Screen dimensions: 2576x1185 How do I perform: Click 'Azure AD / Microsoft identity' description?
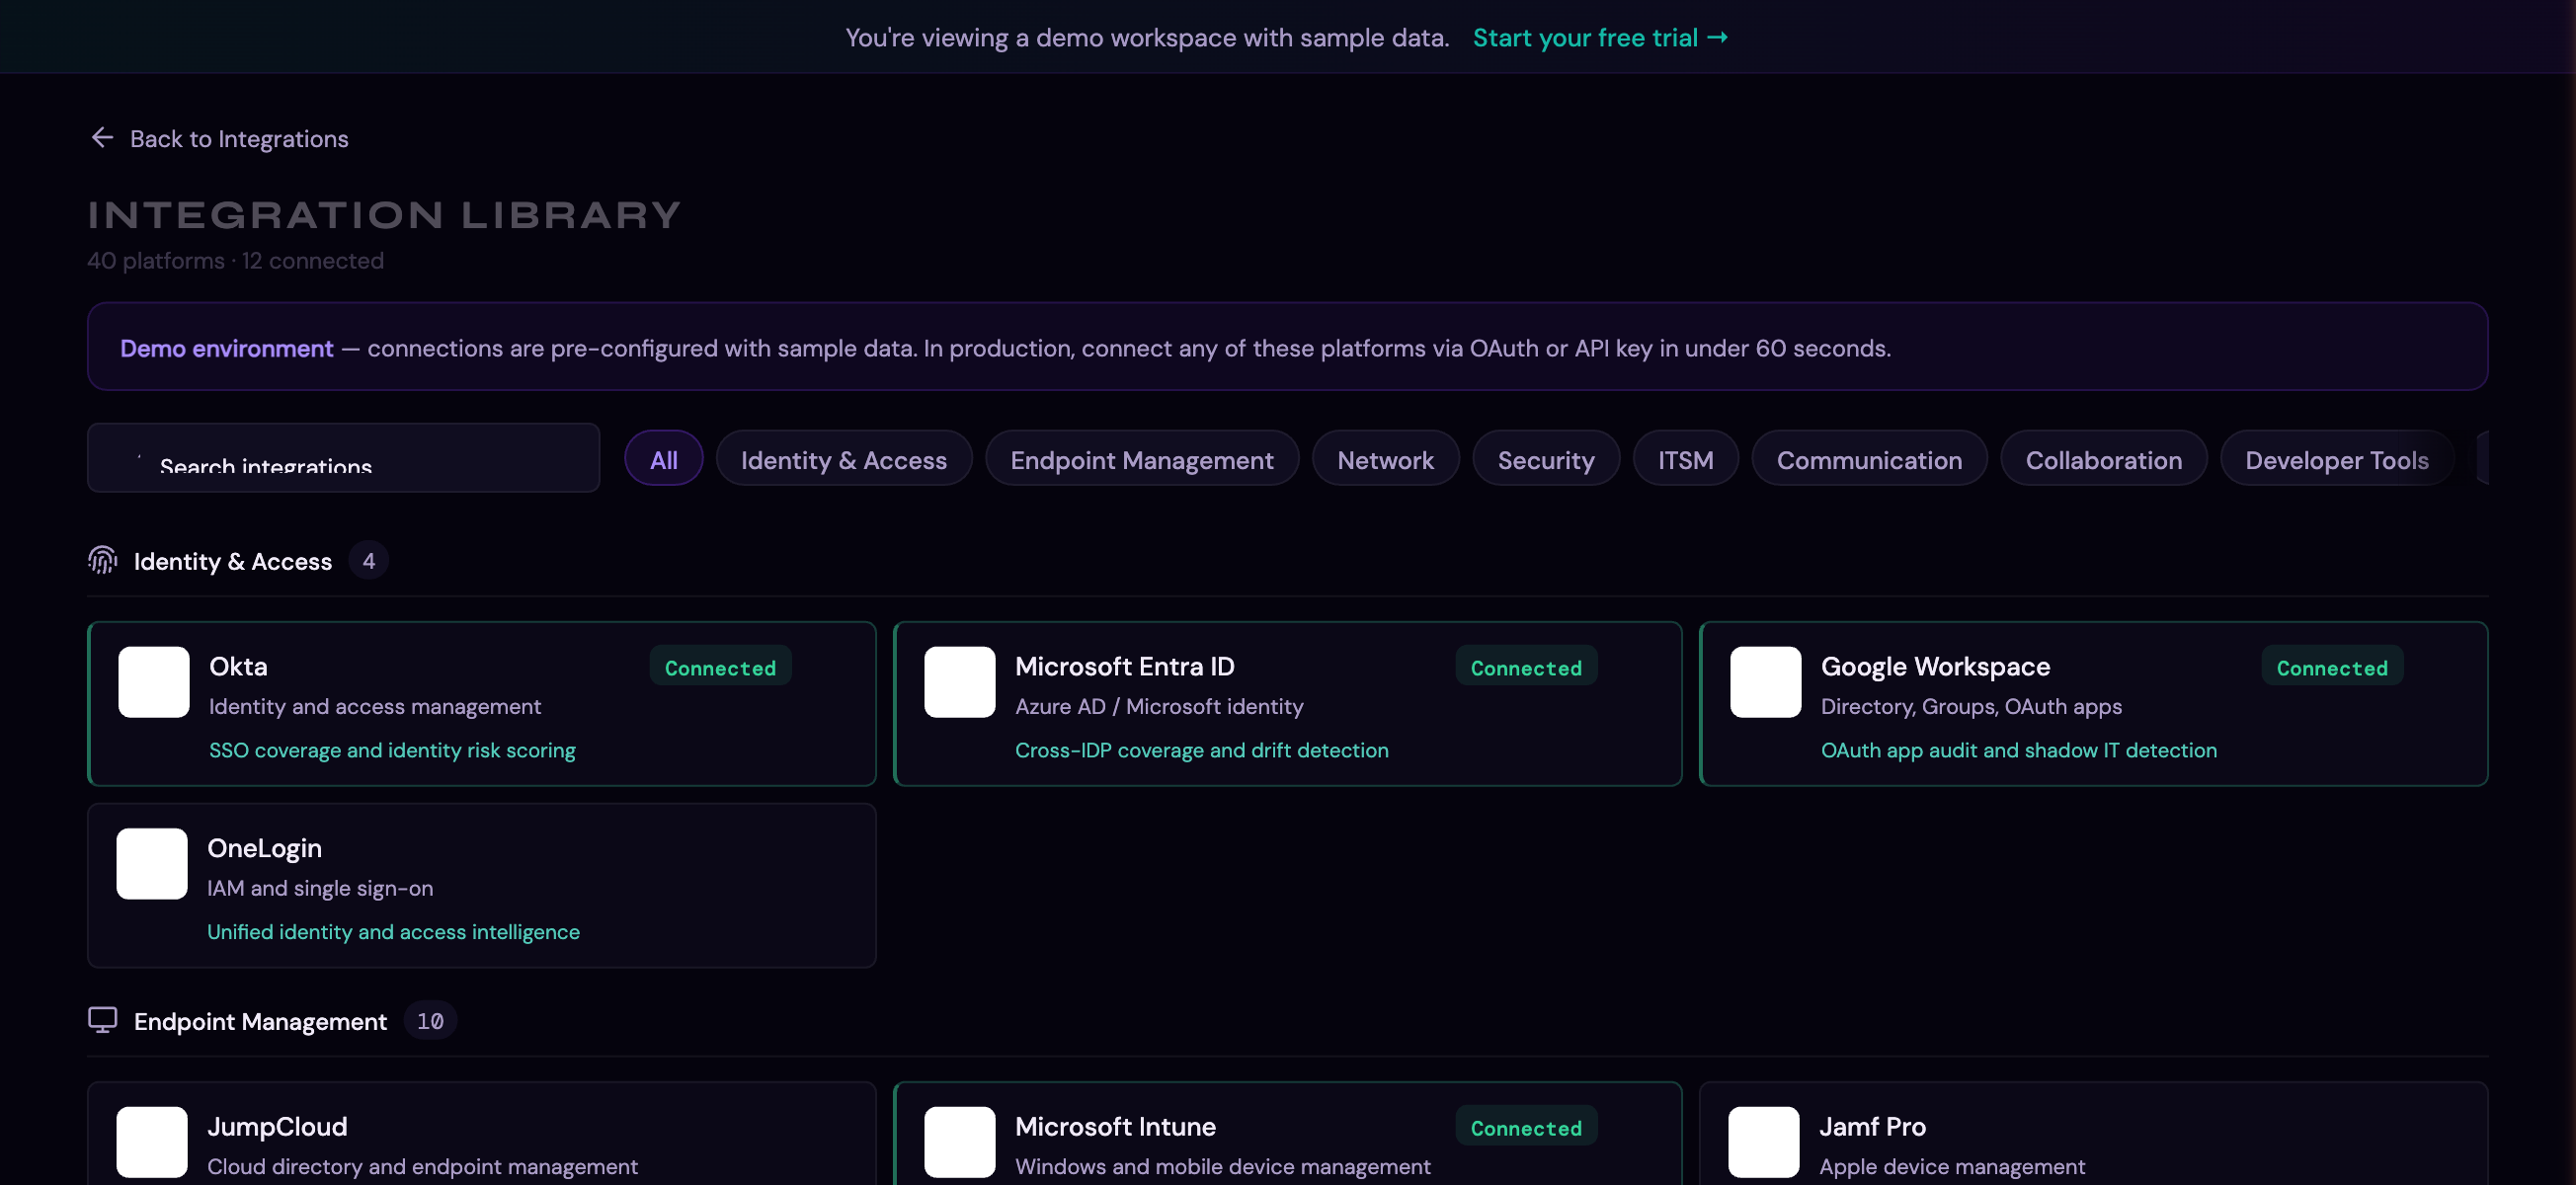tap(1158, 706)
